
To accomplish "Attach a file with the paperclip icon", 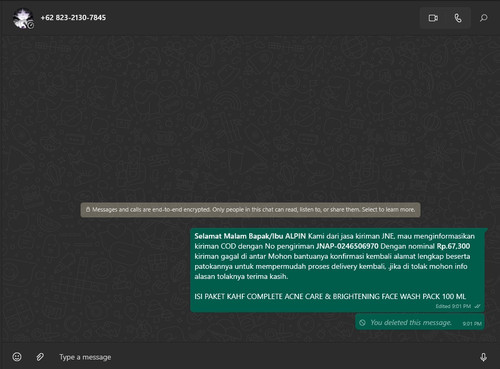I will [x=40, y=357].
